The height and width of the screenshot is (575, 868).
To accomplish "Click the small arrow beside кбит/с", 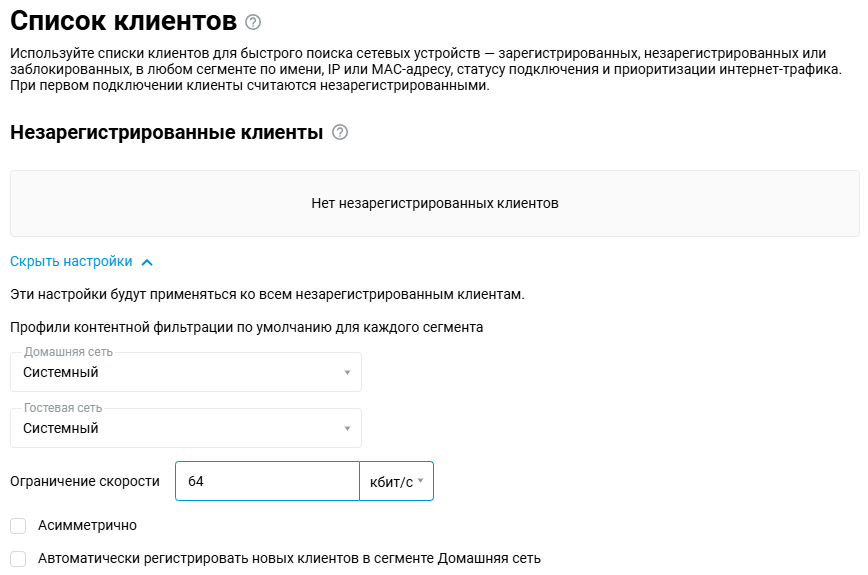I will pyautogui.click(x=421, y=482).
